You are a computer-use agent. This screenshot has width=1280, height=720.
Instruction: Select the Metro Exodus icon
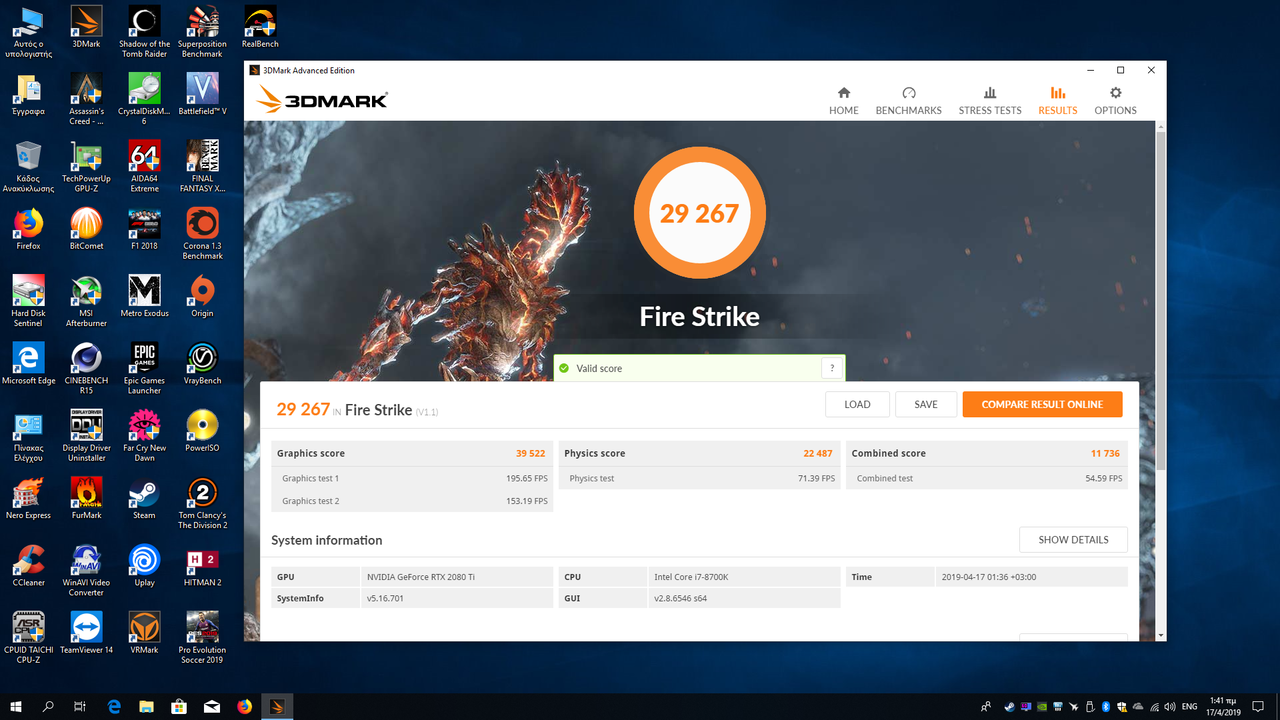tap(144, 297)
